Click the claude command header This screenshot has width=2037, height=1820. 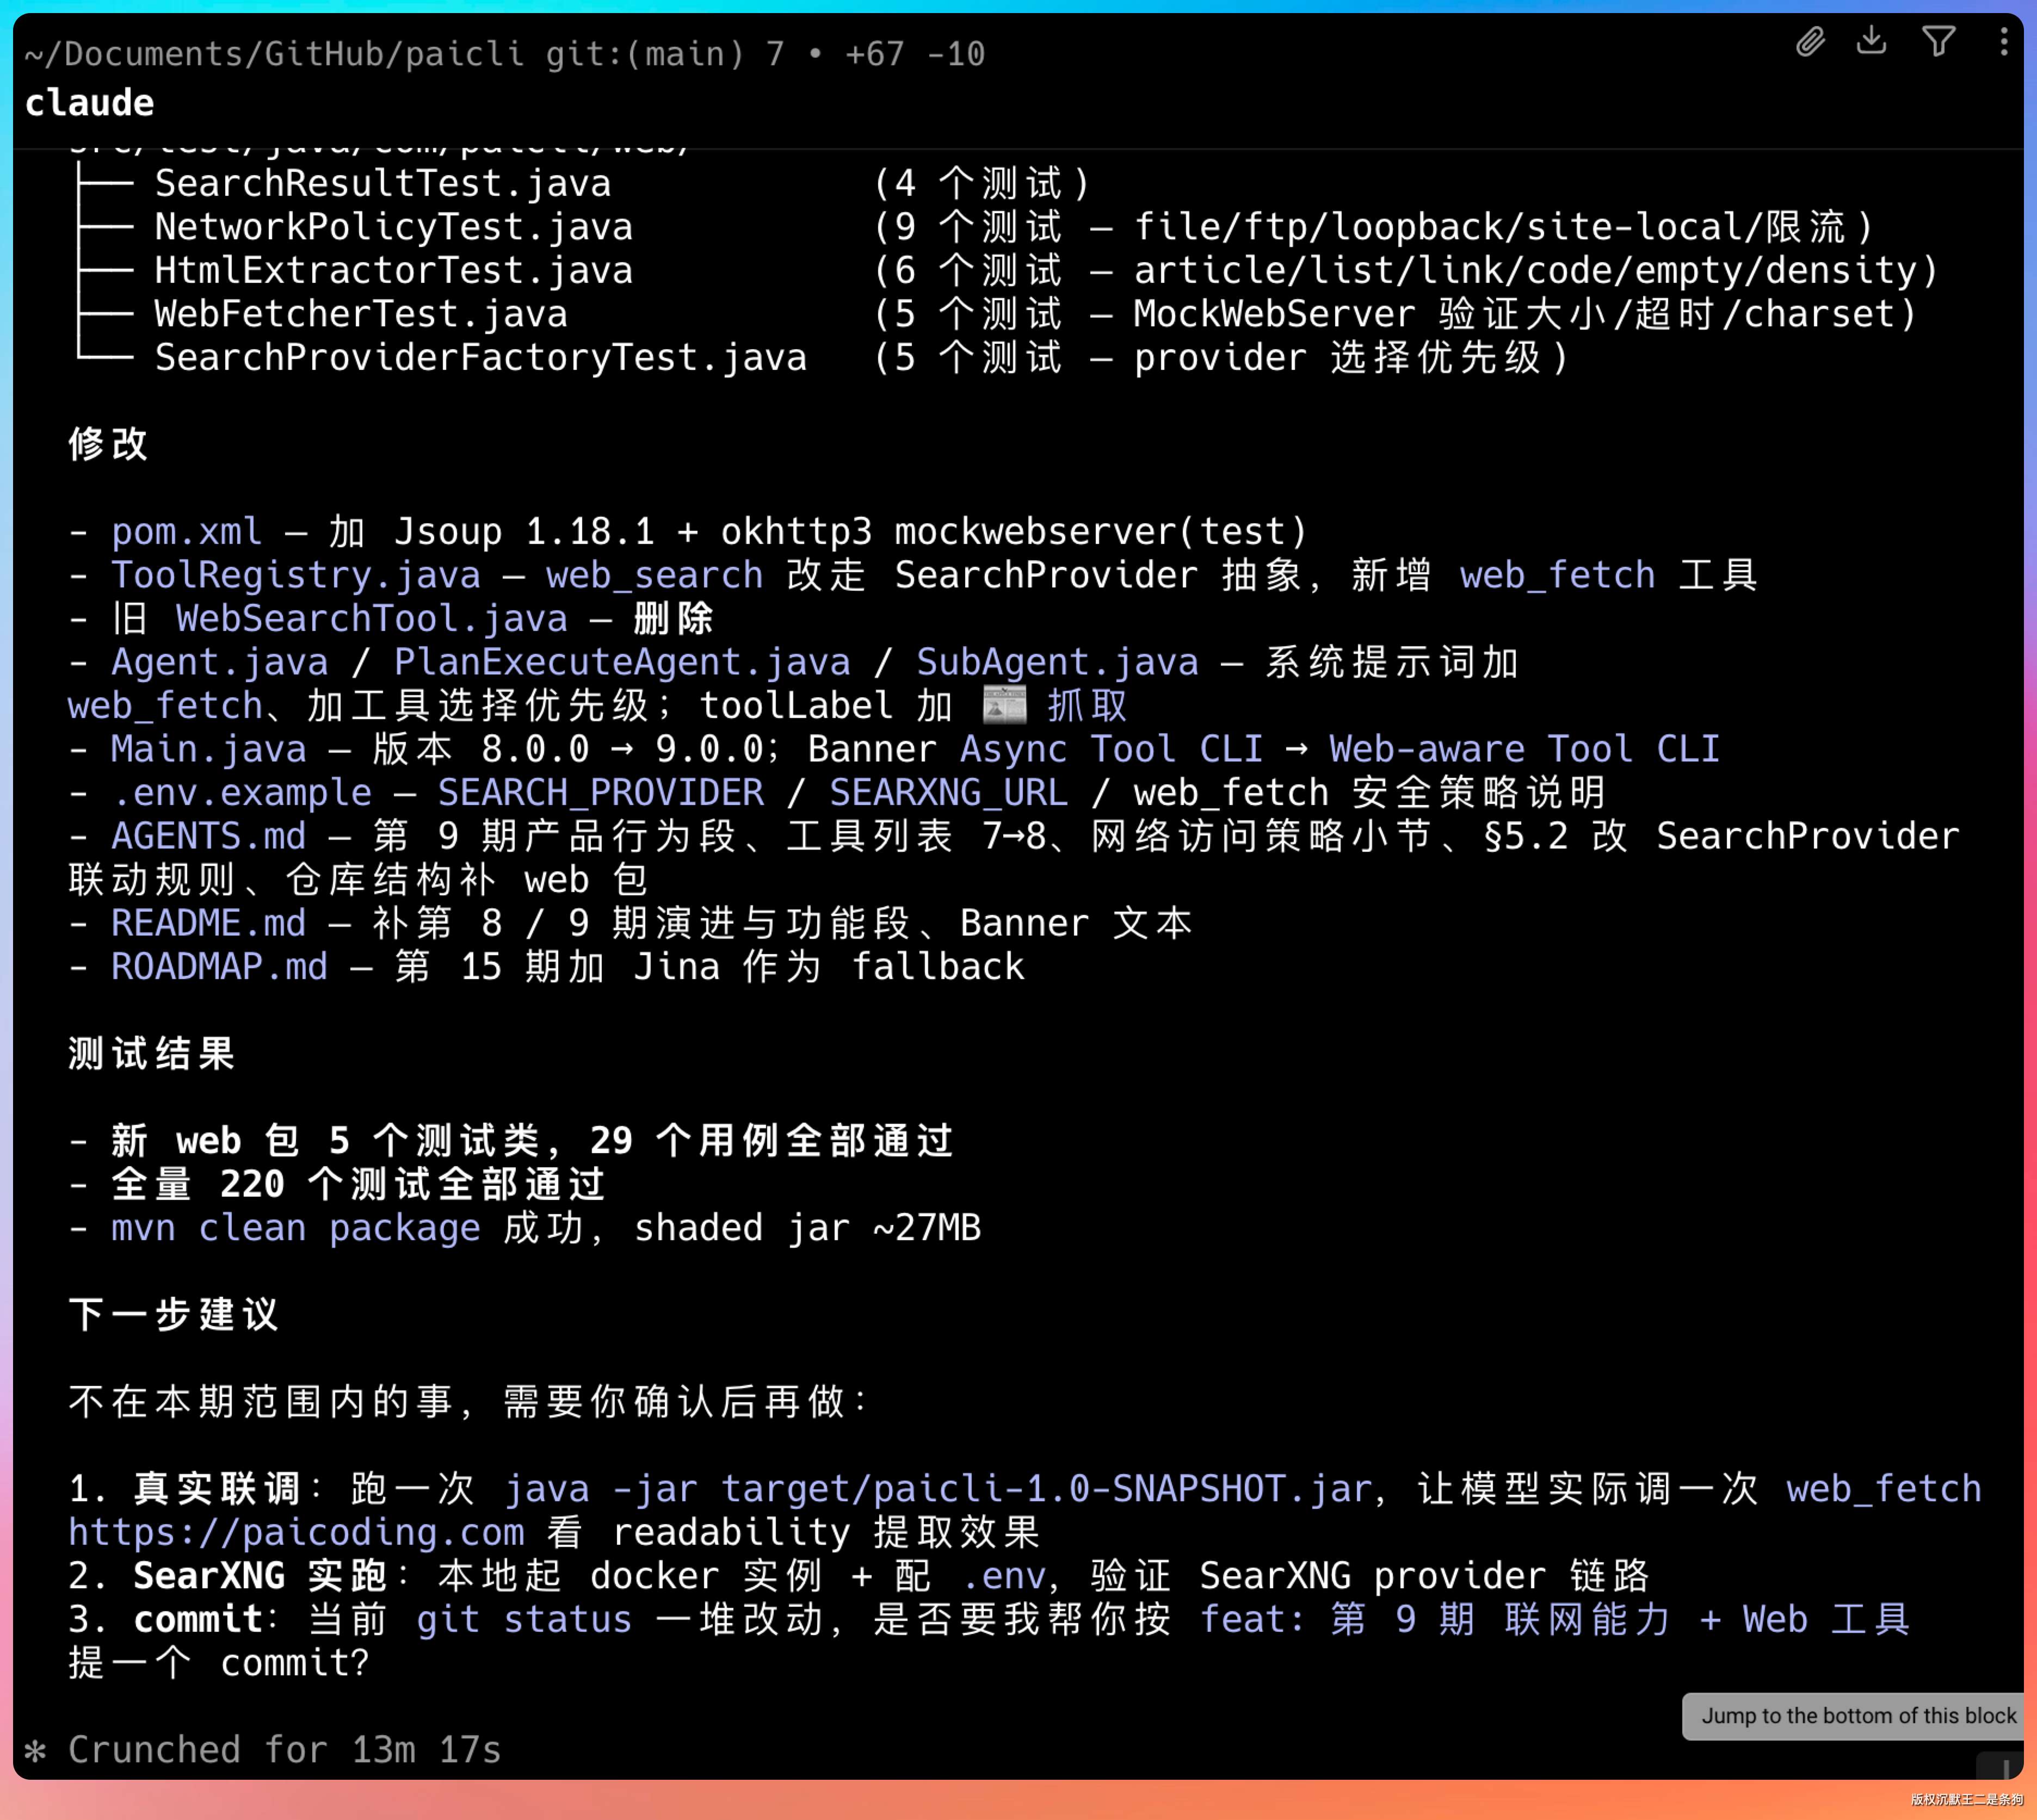pos(89,103)
